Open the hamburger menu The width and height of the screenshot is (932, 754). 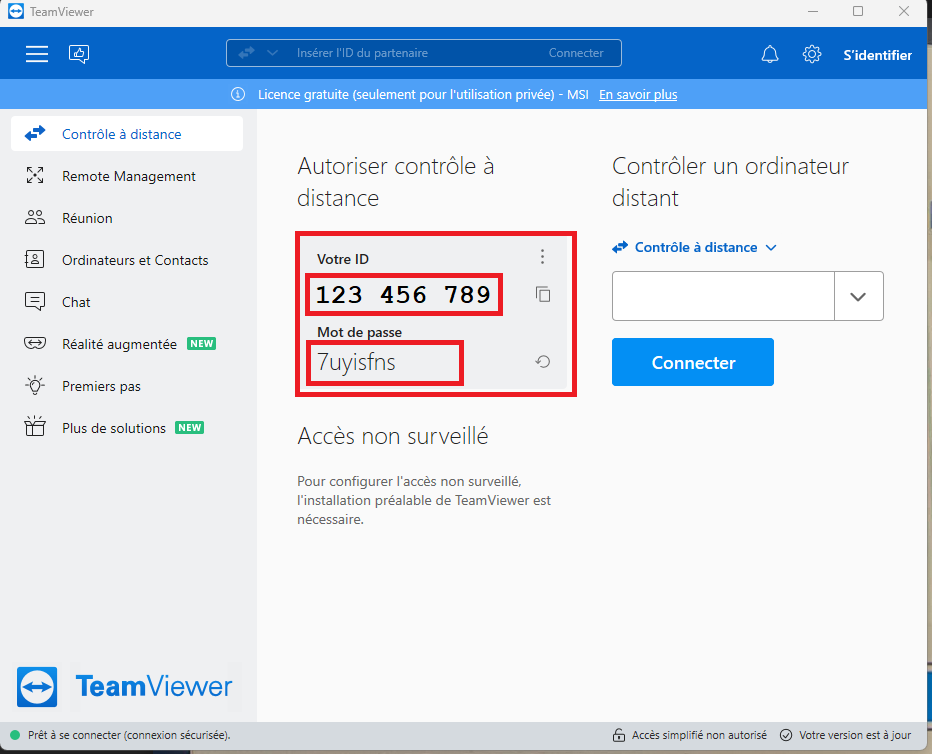click(37, 54)
